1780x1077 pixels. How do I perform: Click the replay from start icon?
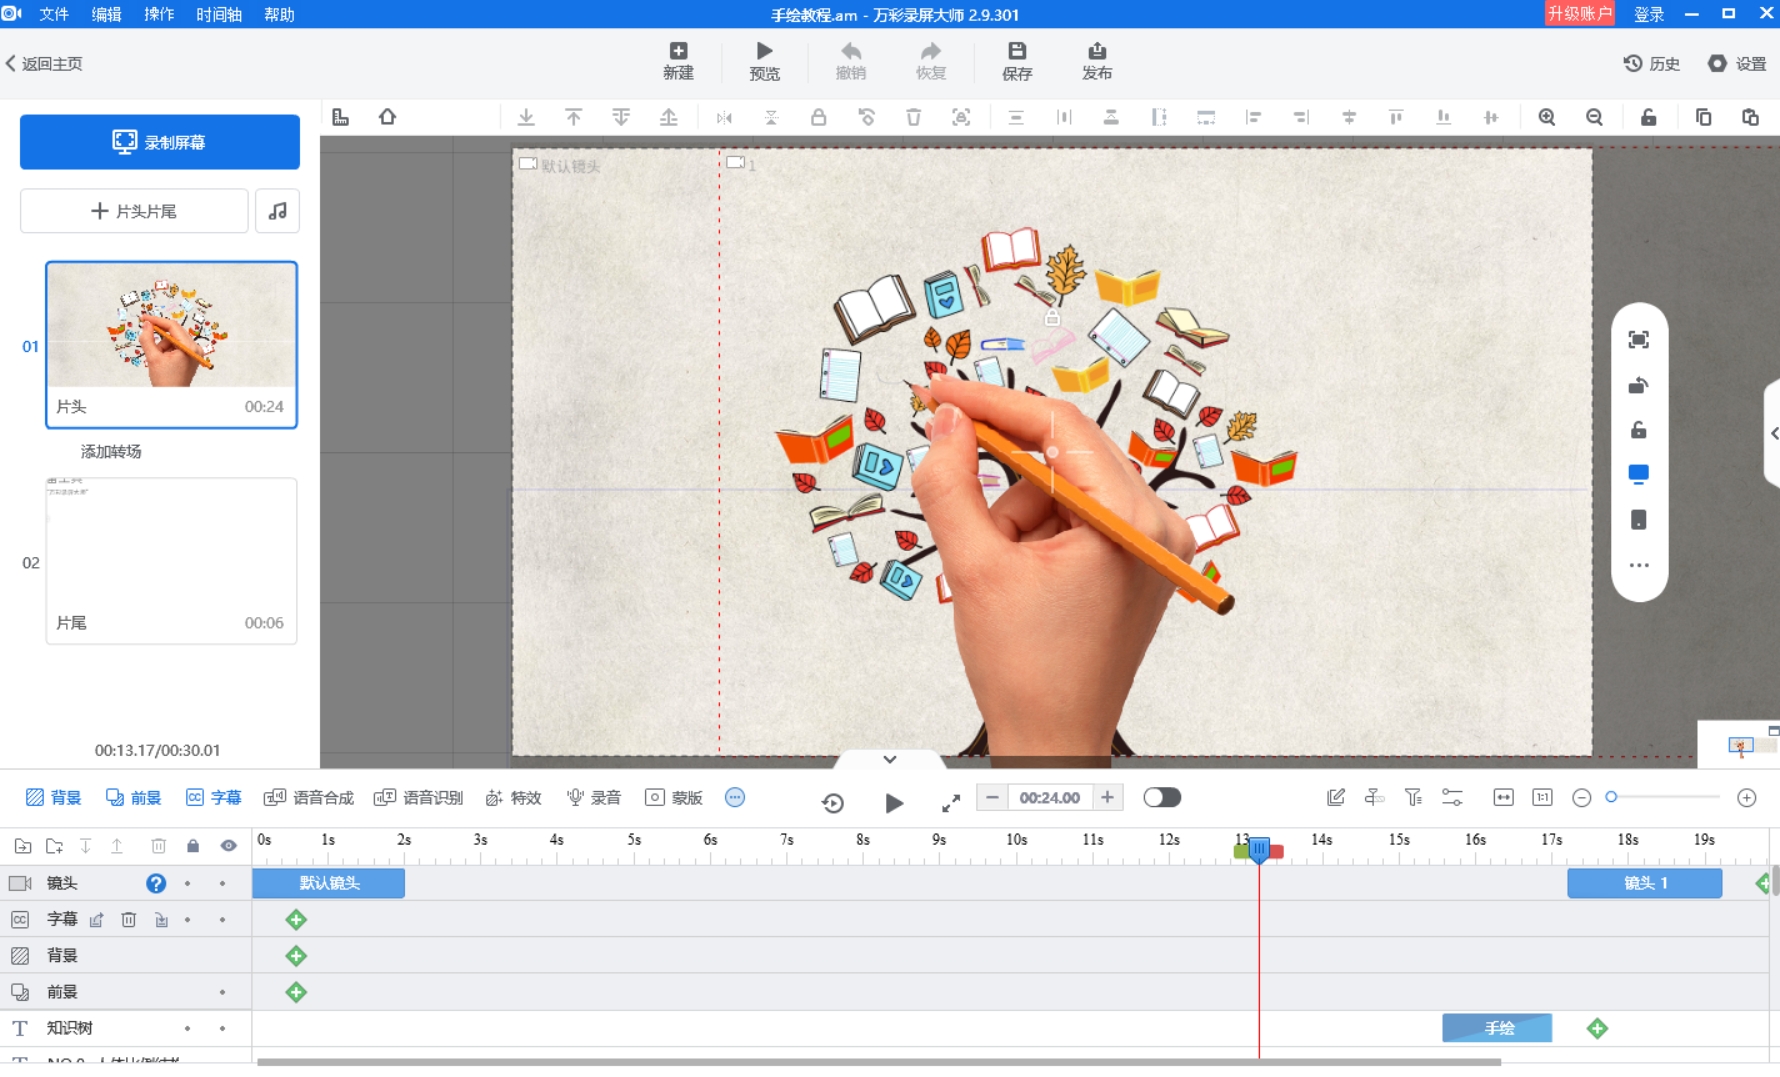click(833, 802)
